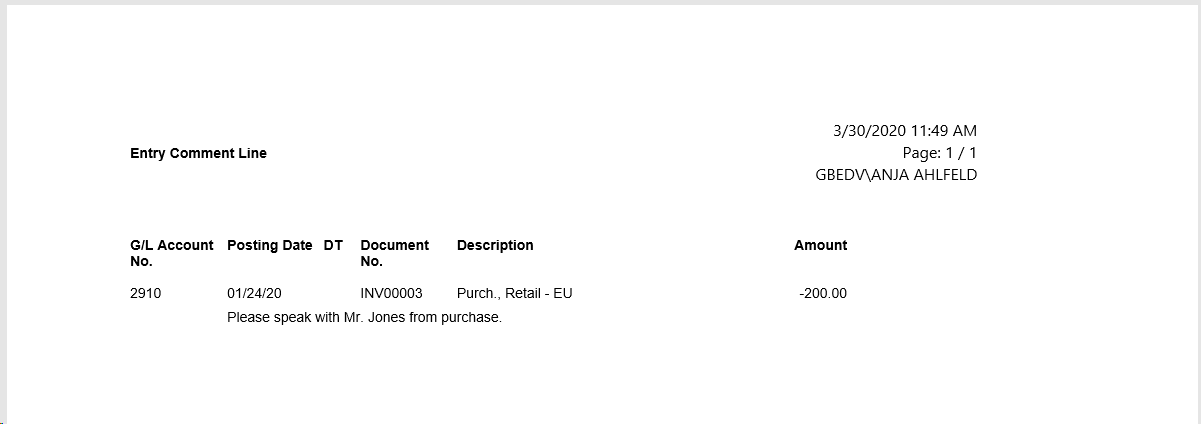
Task: Select the description Purch., Retail - EU
Action: (514, 294)
